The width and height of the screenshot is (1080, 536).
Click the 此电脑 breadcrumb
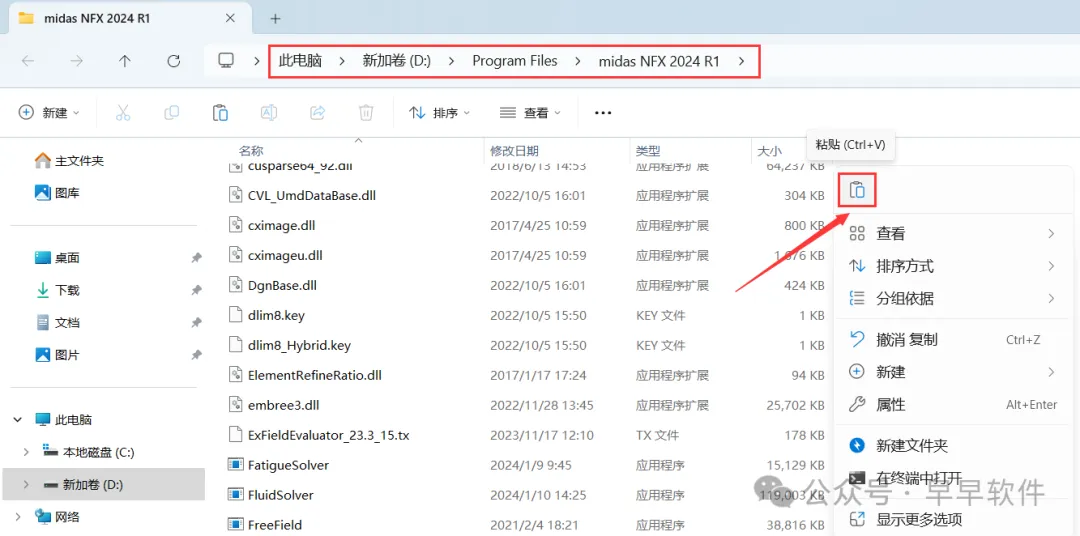[x=300, y=61]
